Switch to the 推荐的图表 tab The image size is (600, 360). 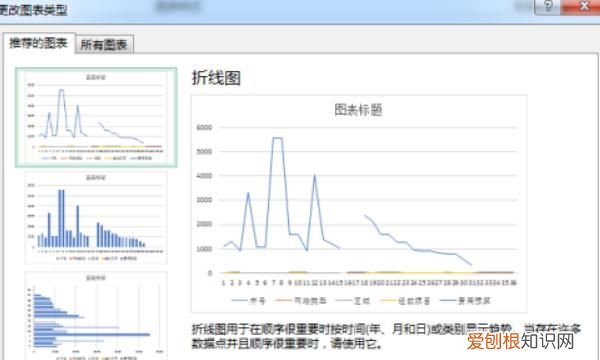39,43
